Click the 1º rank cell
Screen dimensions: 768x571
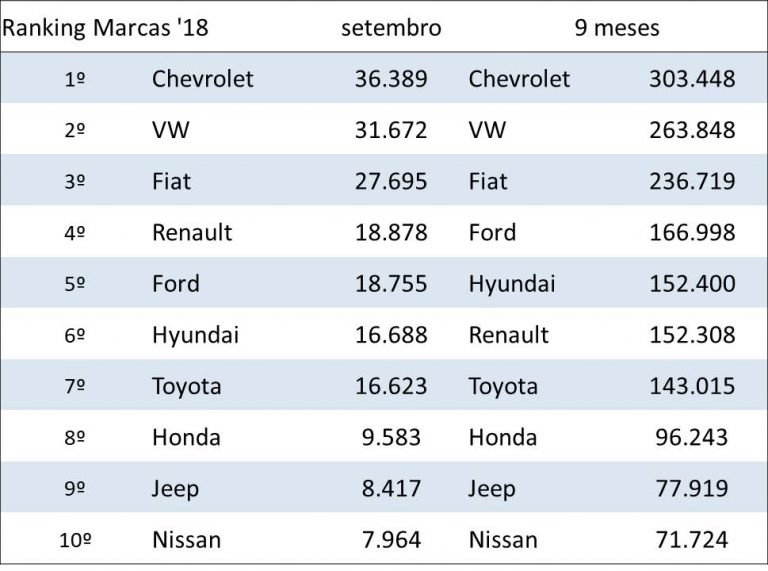74,79
